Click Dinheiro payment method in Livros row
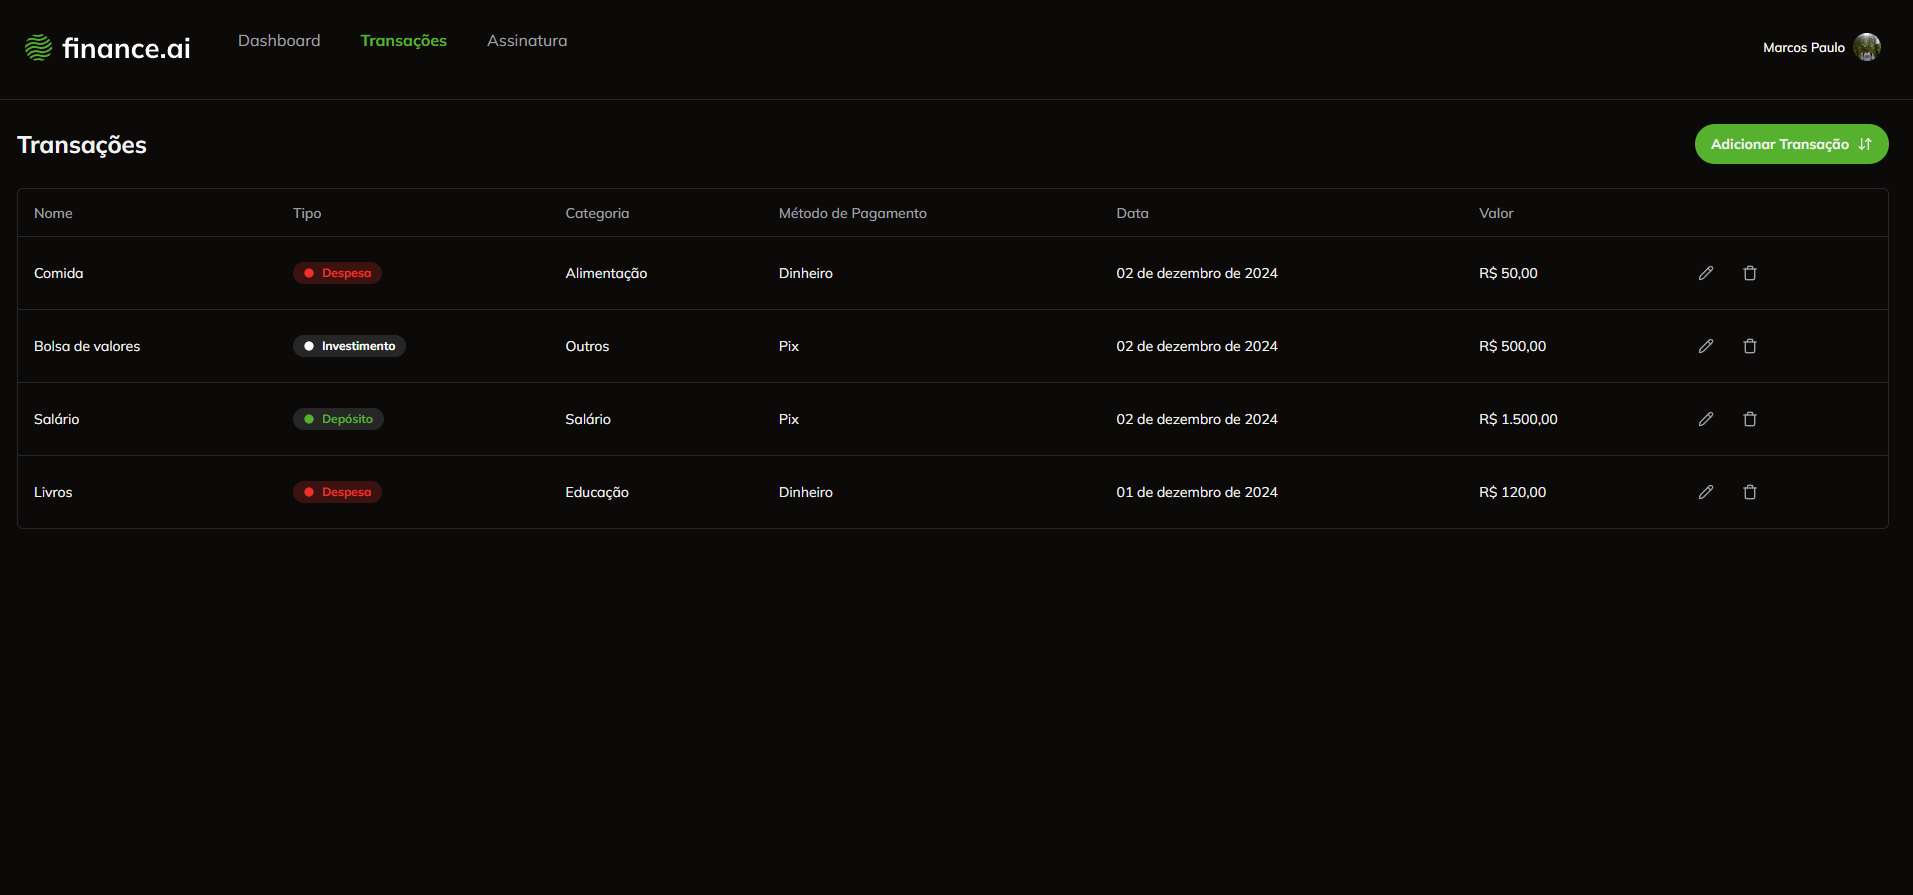This screenshot has height=895, width=1913. click(x=806, y=492)
